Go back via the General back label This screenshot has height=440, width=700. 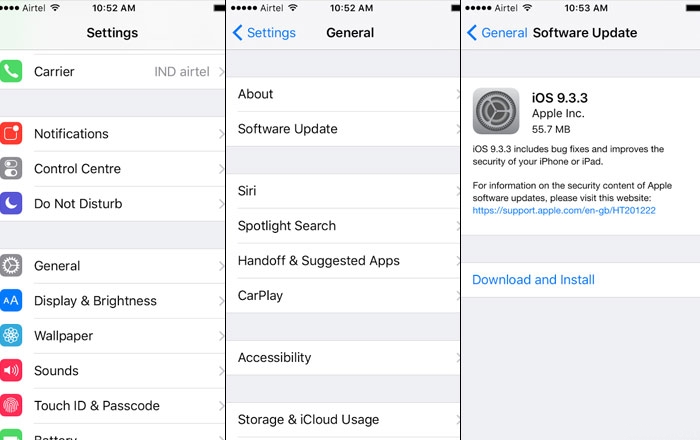pos(504,33)
